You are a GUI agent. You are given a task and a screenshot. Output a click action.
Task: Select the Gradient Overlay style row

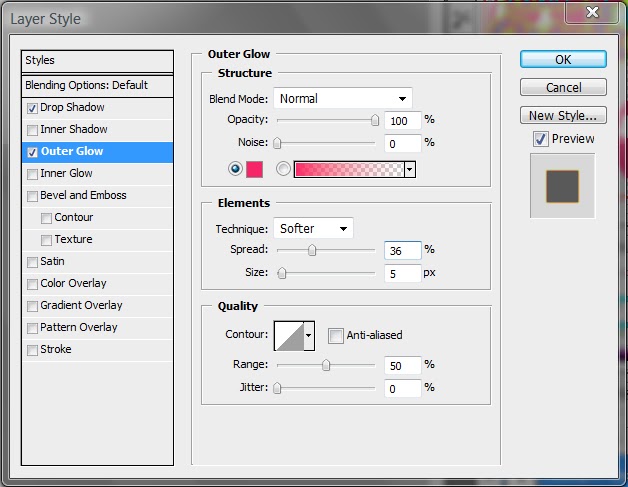pos(97,306)
